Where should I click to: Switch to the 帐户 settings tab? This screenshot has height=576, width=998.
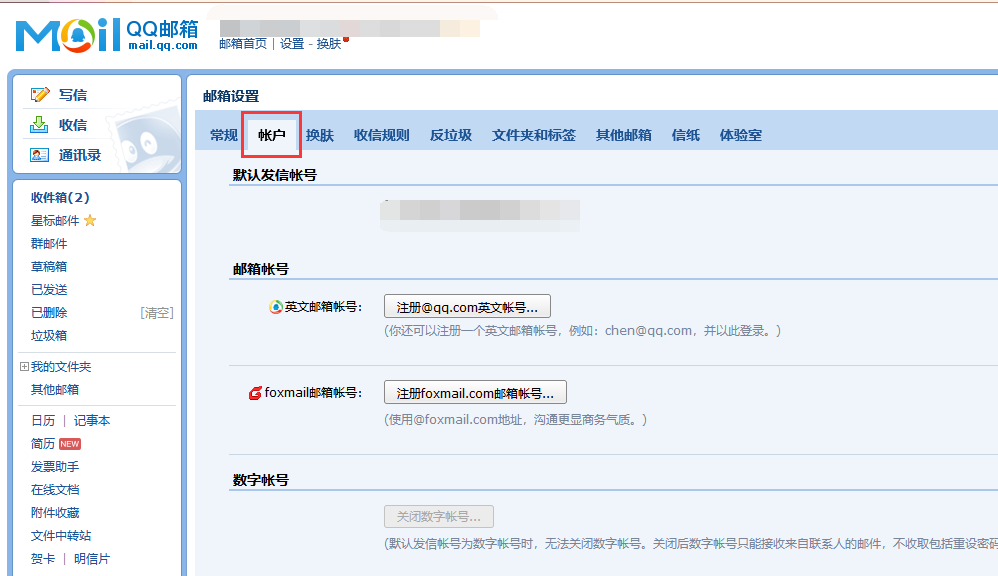tap(268, 132)
